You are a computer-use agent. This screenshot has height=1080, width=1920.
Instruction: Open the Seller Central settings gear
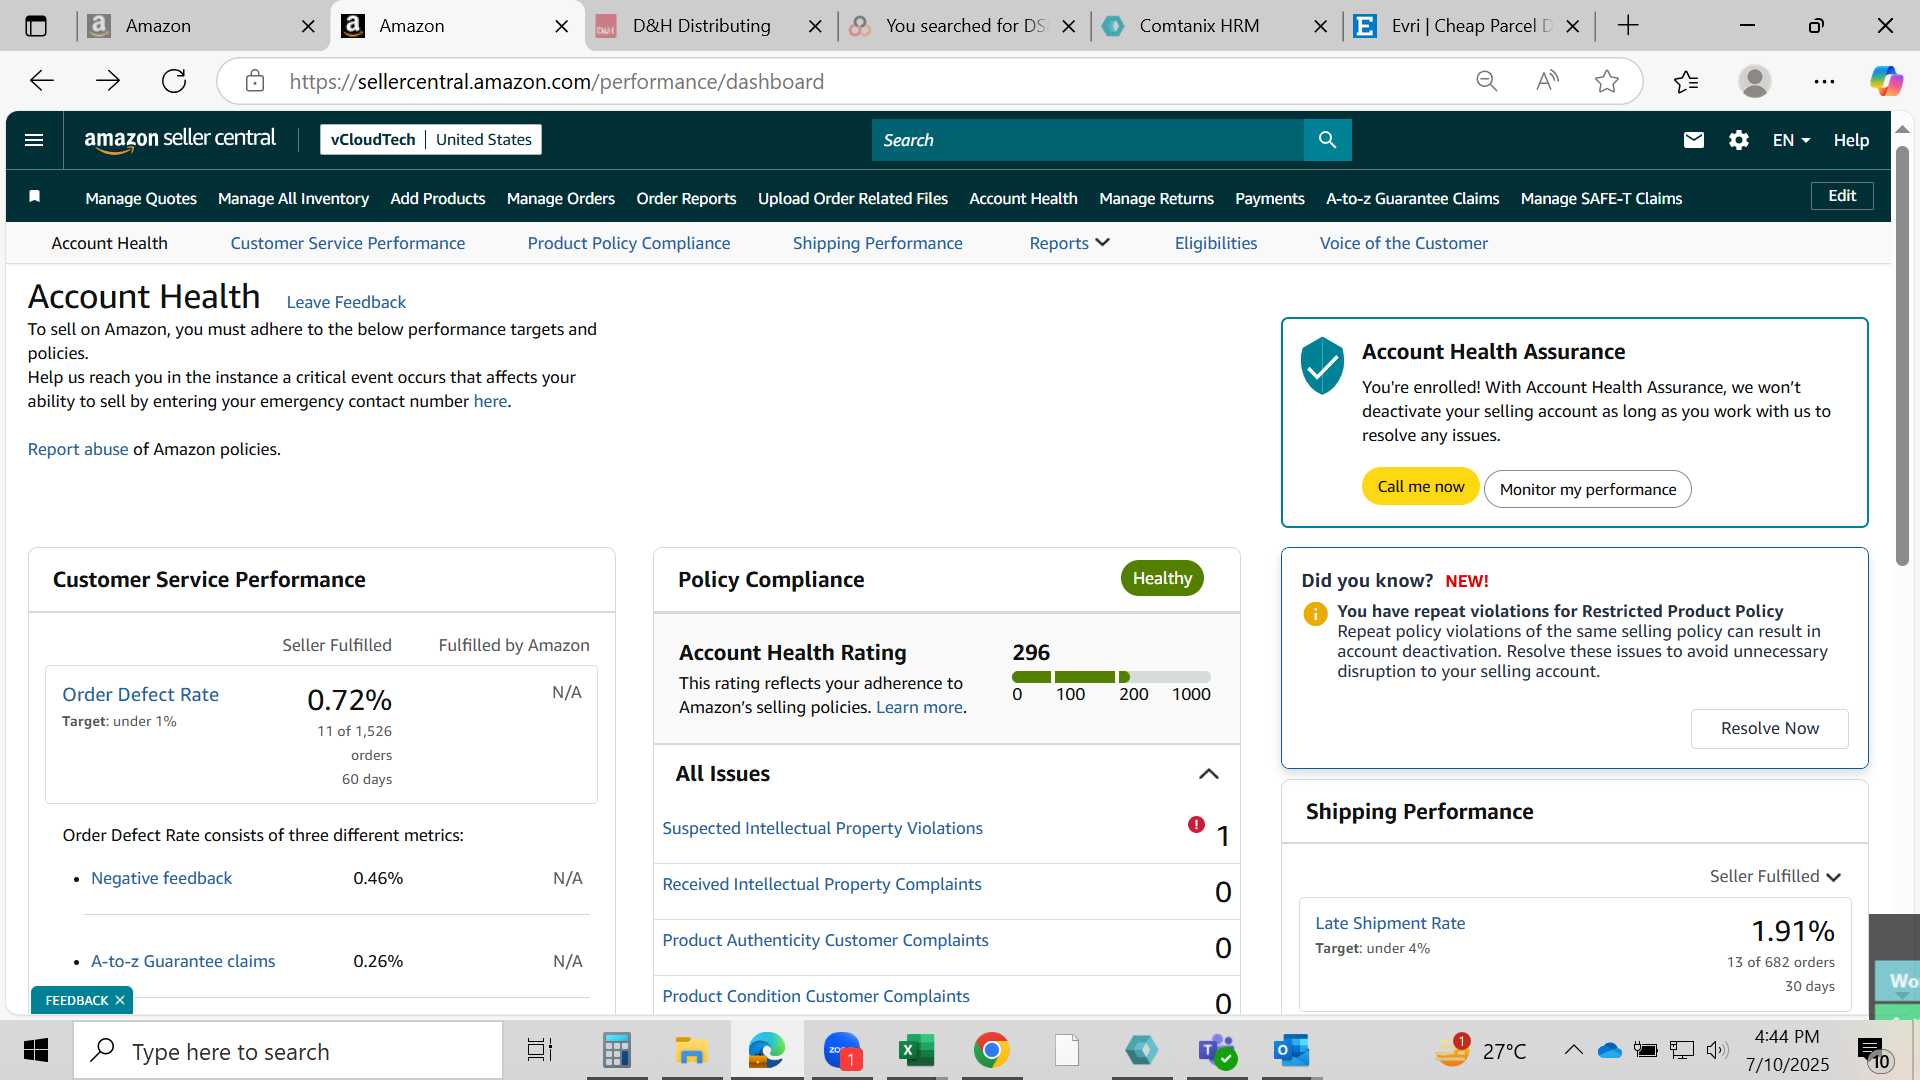click(x=1739, y=140)
